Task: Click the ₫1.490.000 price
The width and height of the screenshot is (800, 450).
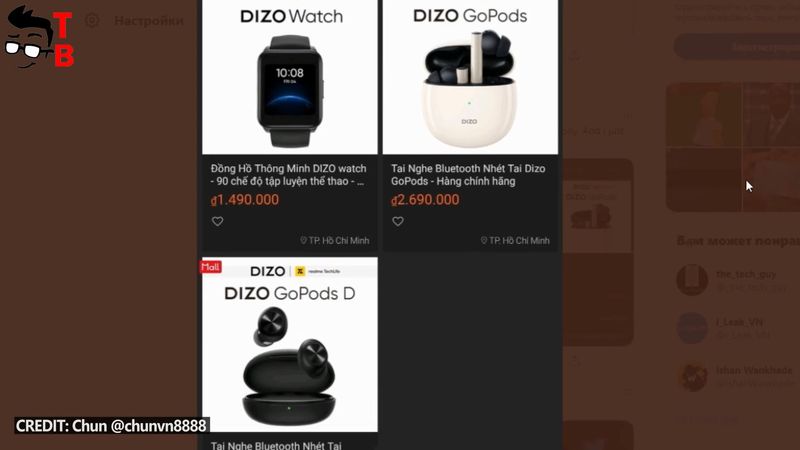Action: (x=245, y=199)
